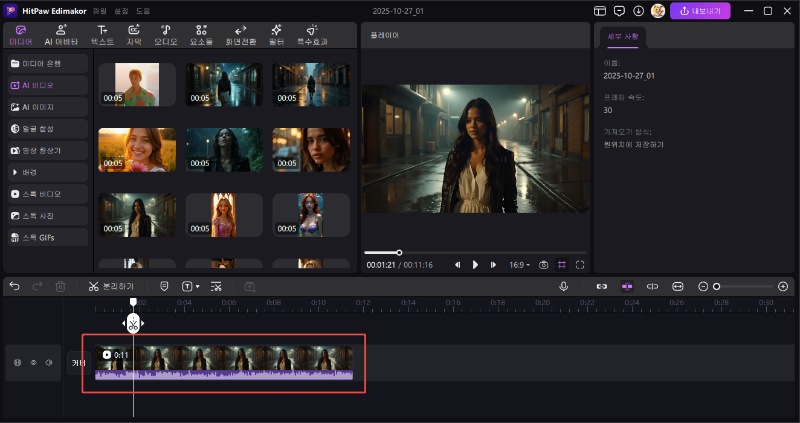
Task: Switch to the 텍스트 tab
Action: 102,35
